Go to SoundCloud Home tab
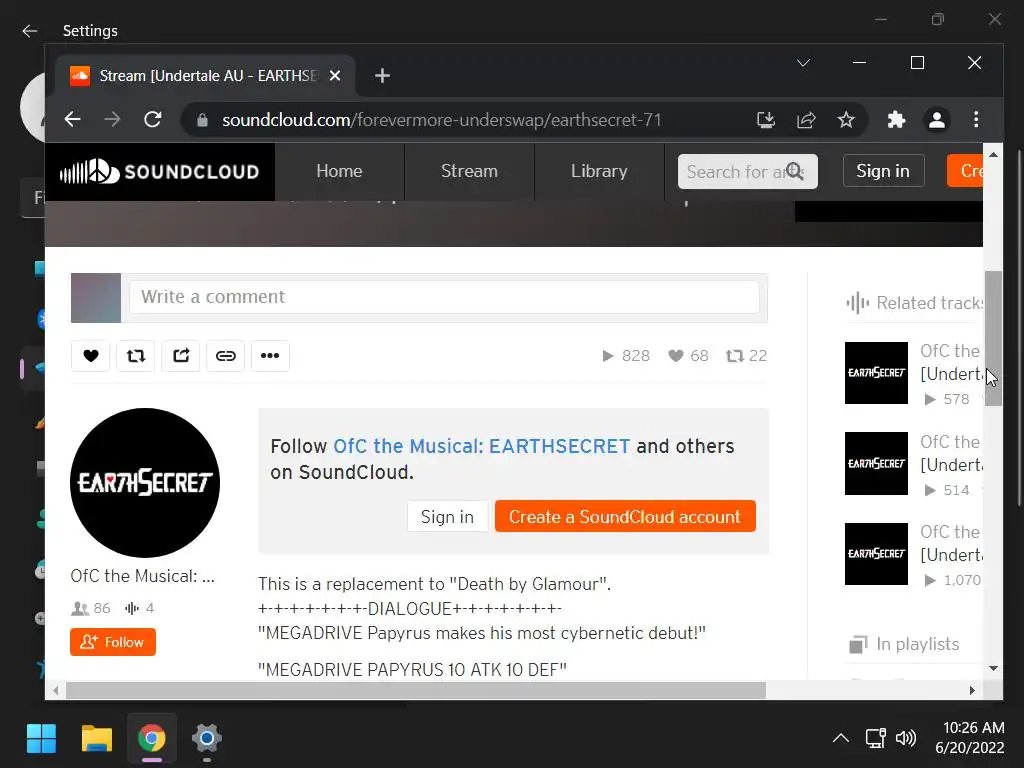This screenshot has width=1024, height=768. pos(340,171)
